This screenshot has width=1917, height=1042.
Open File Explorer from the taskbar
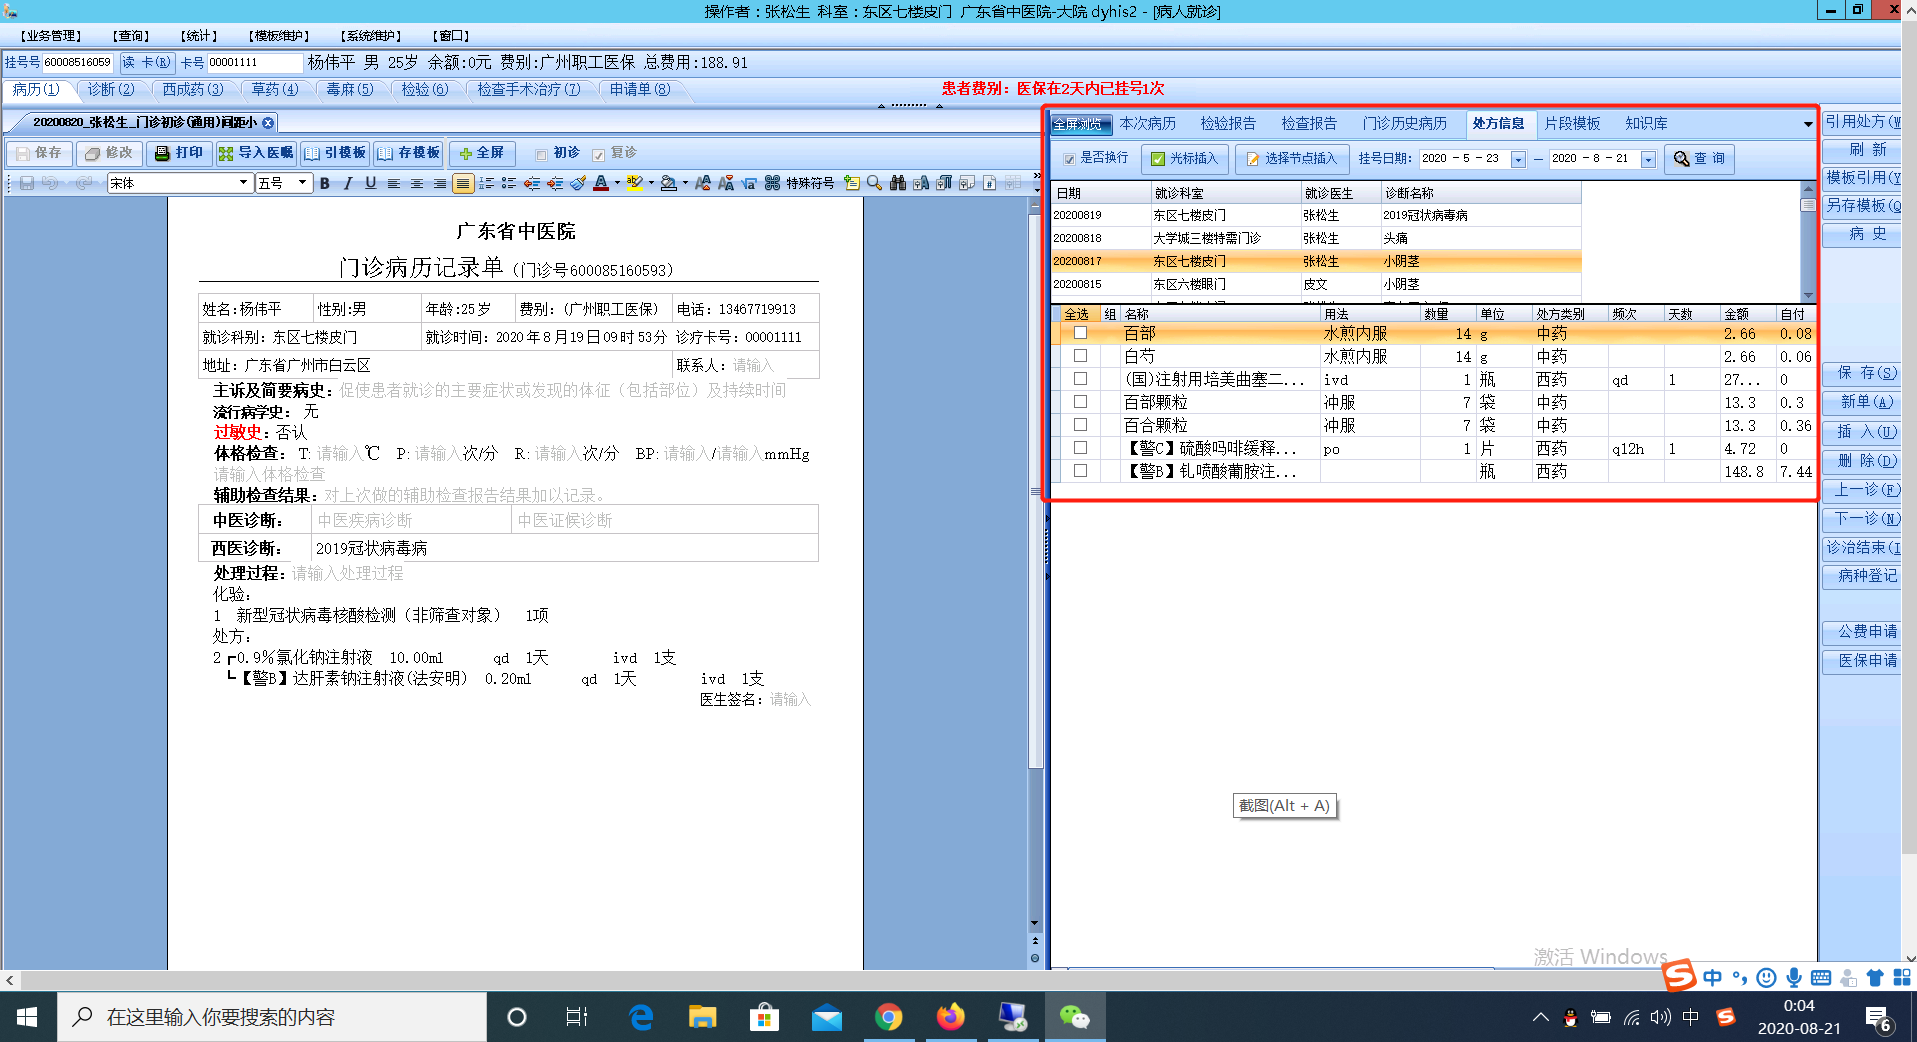click(x=702, y=1017)
